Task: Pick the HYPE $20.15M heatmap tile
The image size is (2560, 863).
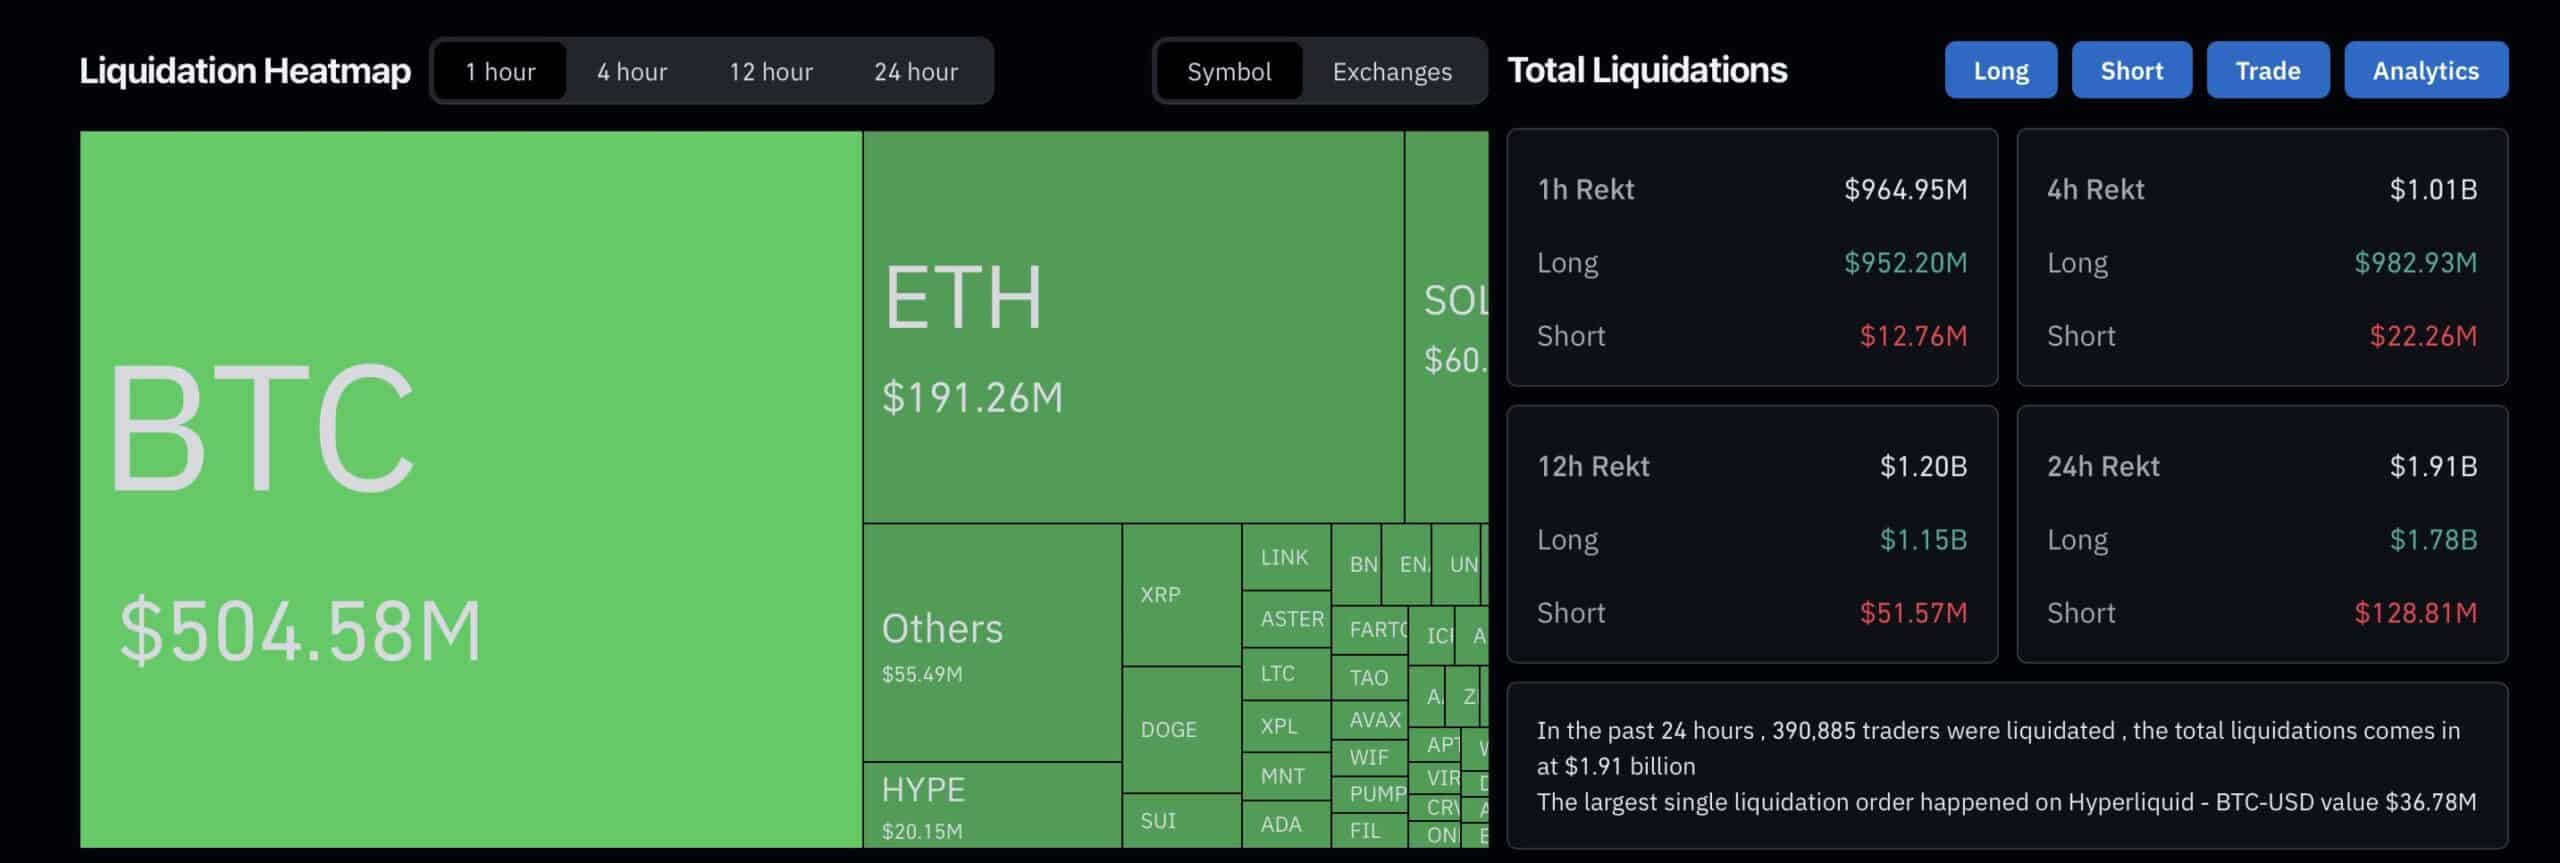Action: click(991, 805)
